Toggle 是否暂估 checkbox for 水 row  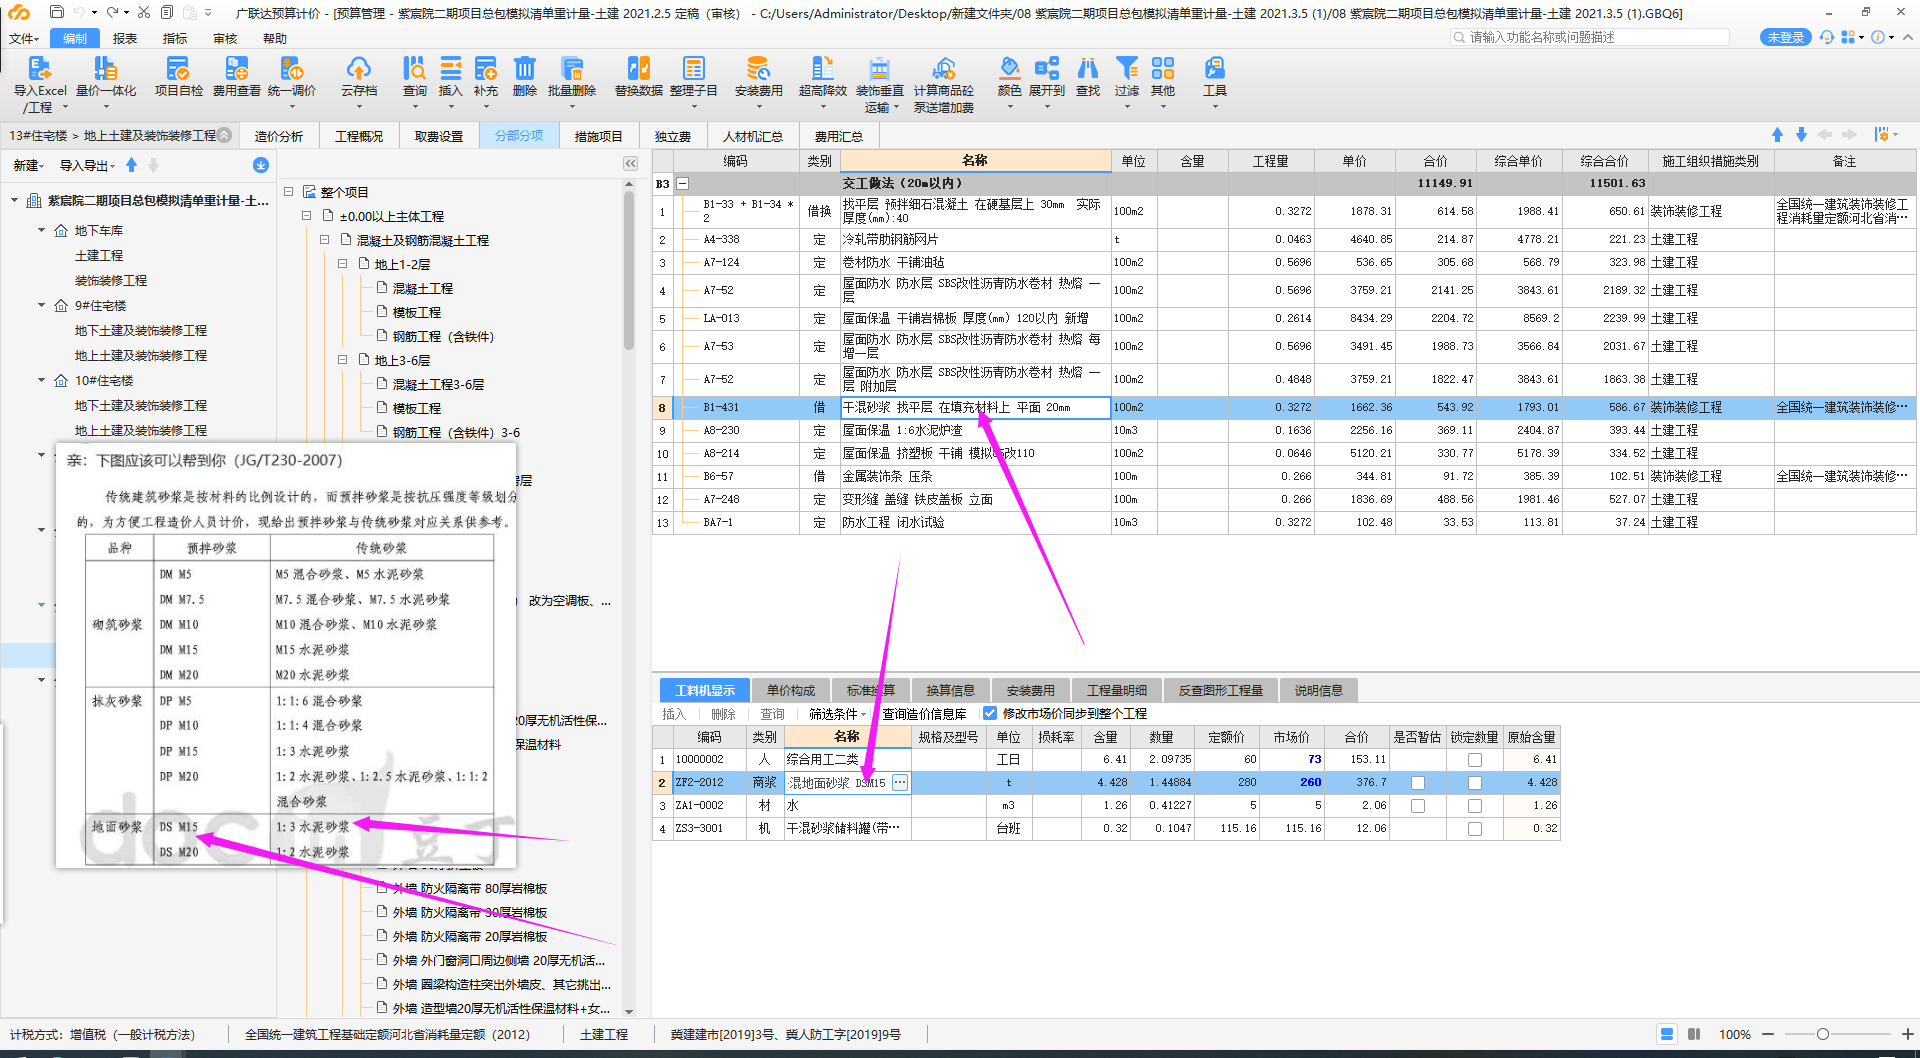[1417, 806]
